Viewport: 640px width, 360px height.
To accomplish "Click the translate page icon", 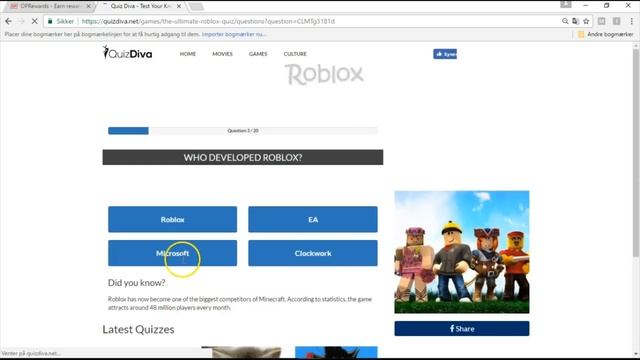I will click(x=576, y=21).
